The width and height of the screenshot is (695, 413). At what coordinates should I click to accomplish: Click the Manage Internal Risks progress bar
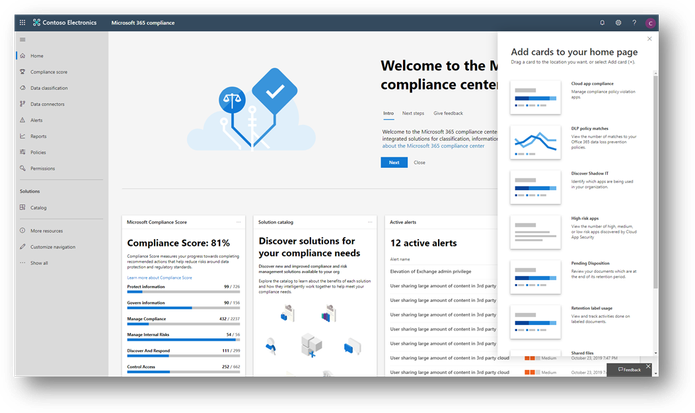click(x=183, y=340)
